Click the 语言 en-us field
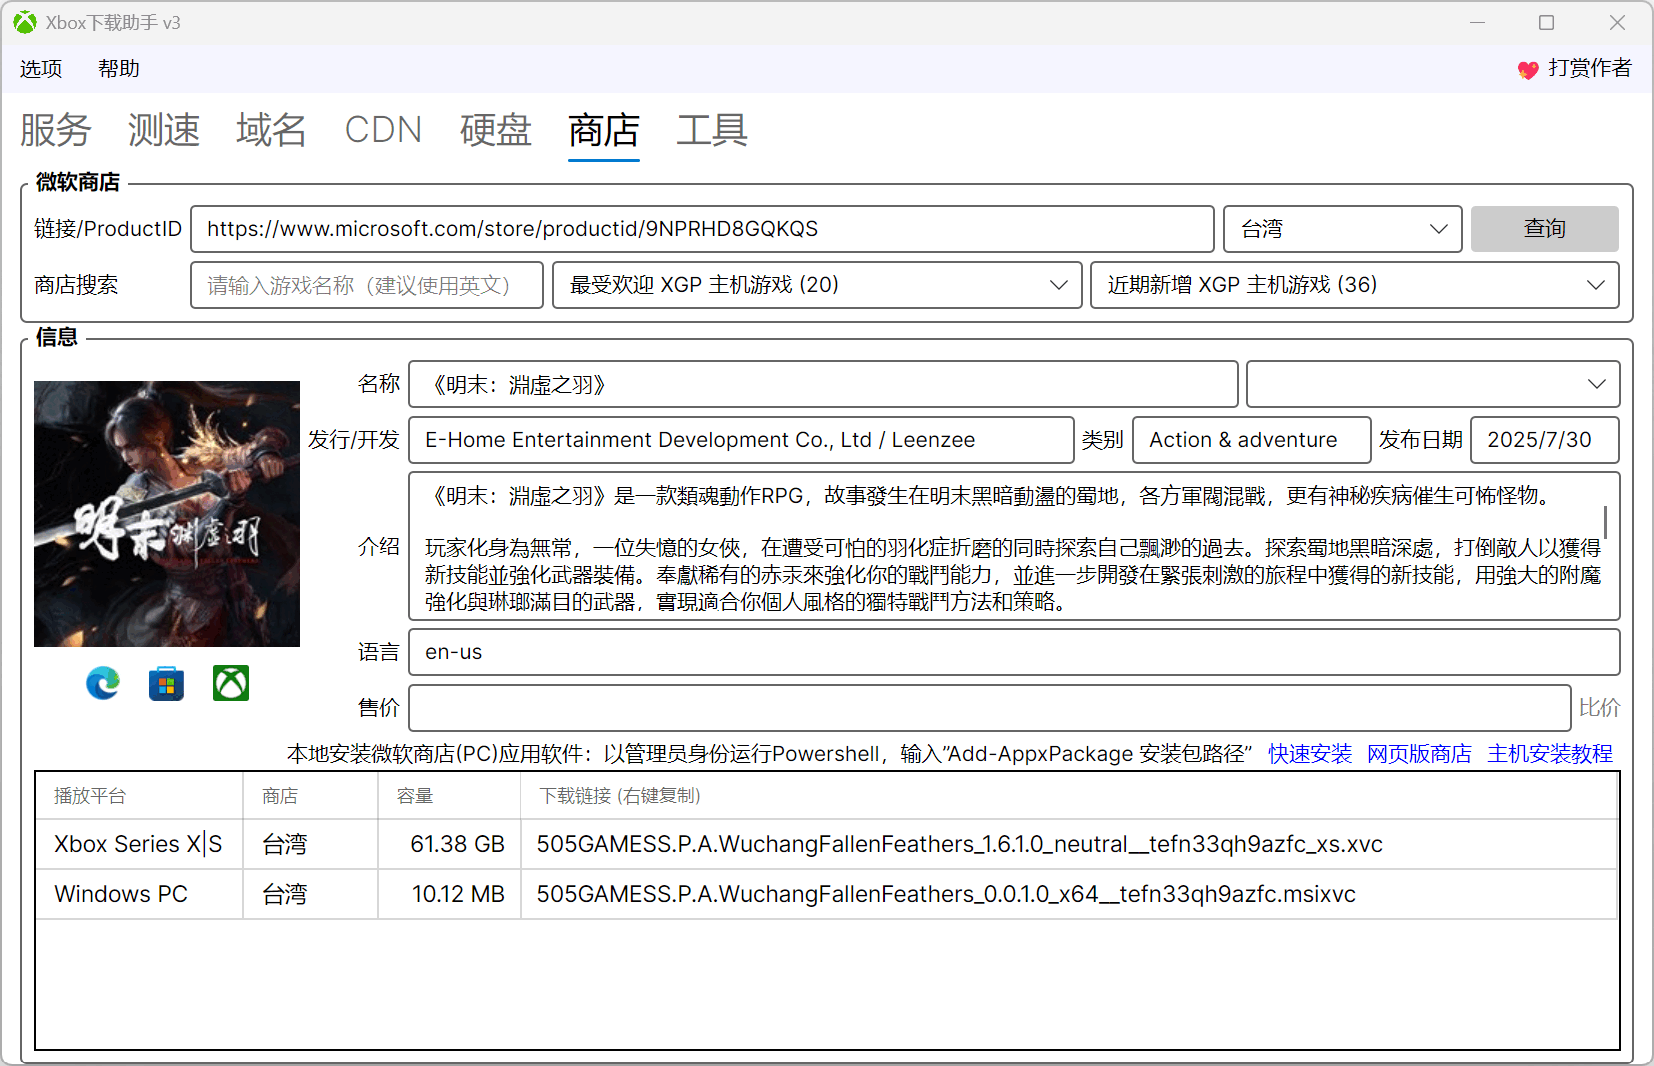This screenshot has height=1066, width=1654. click(1014, 652)
